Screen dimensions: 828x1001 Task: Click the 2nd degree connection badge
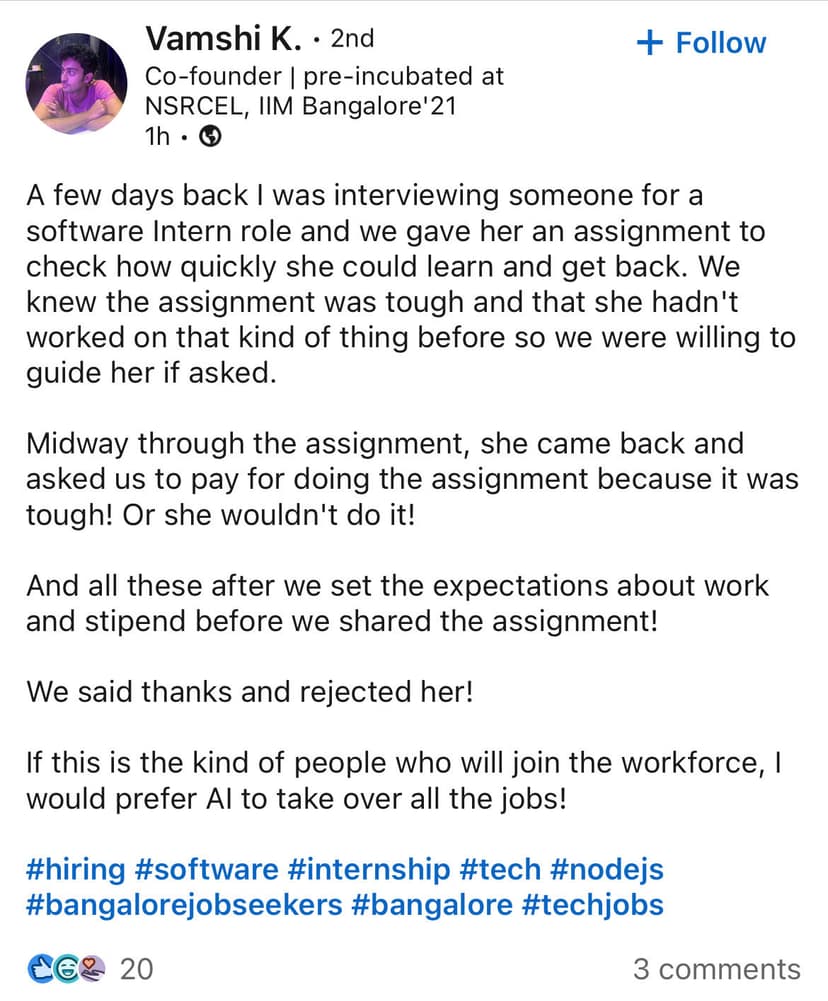352,39
